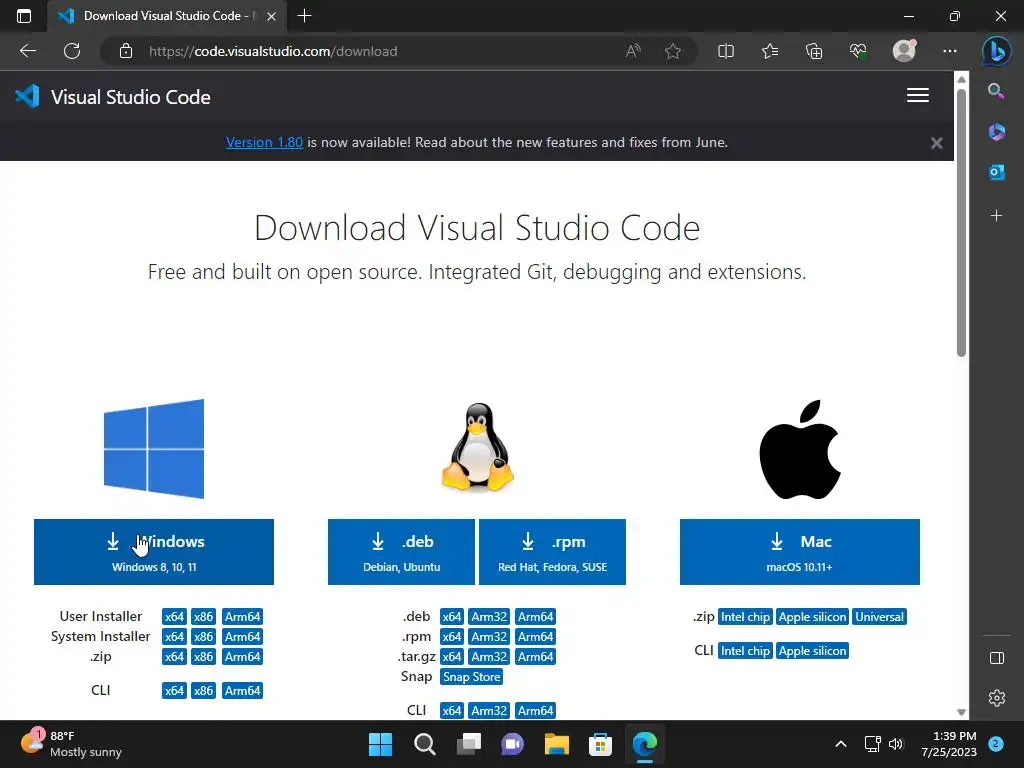The height and width of the screenshot is (768, 1024).
Task: Download Mac CLI for Apple silicon
Action: (812, 651)
